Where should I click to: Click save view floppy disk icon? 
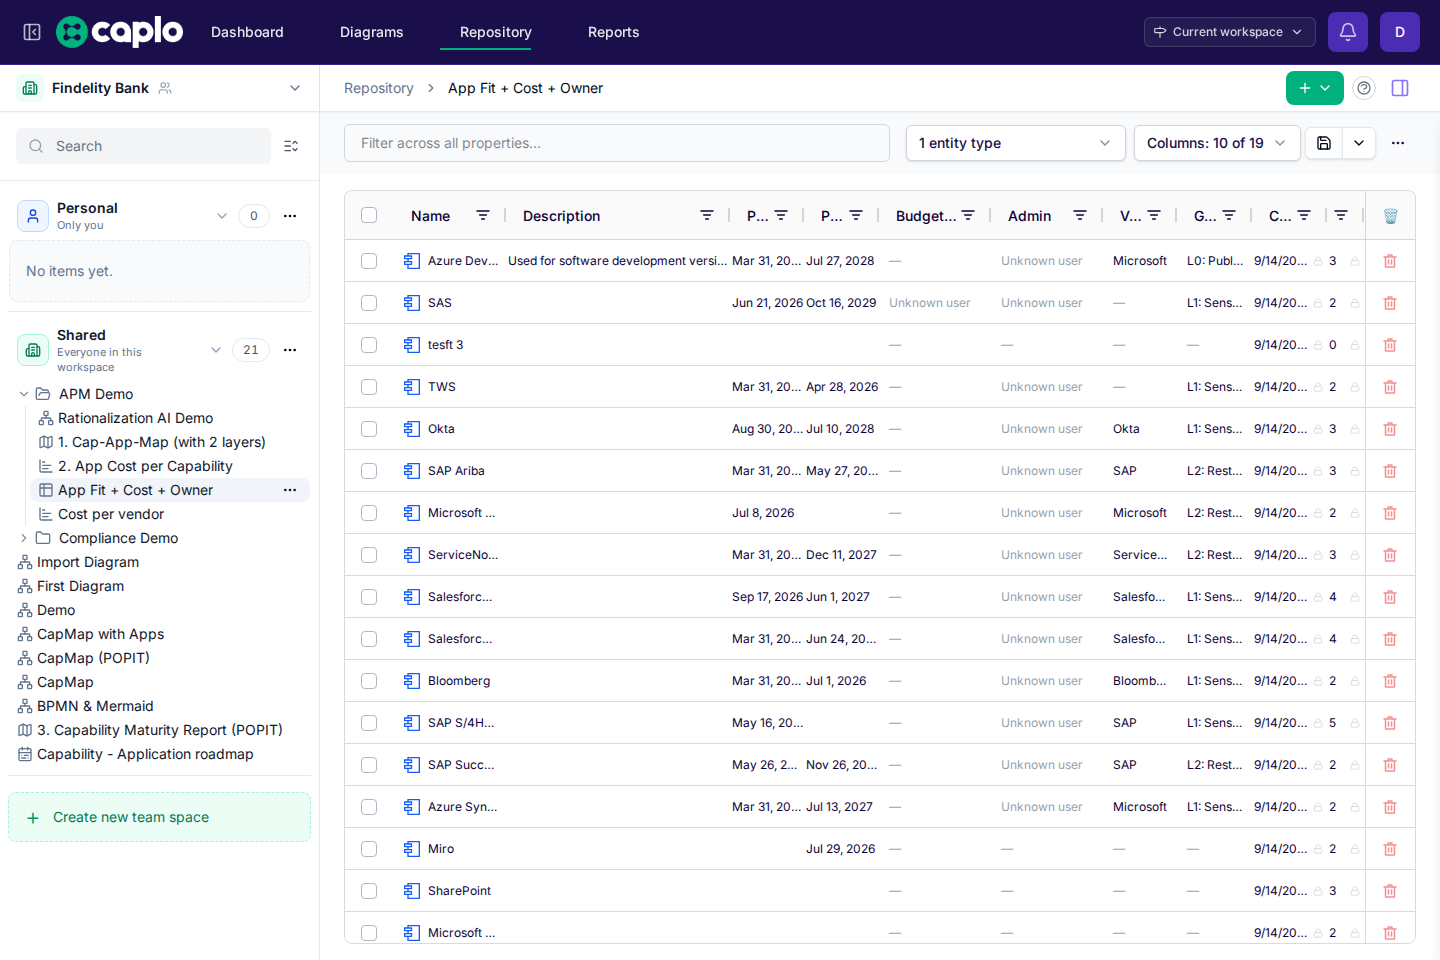pos(1324,143)
